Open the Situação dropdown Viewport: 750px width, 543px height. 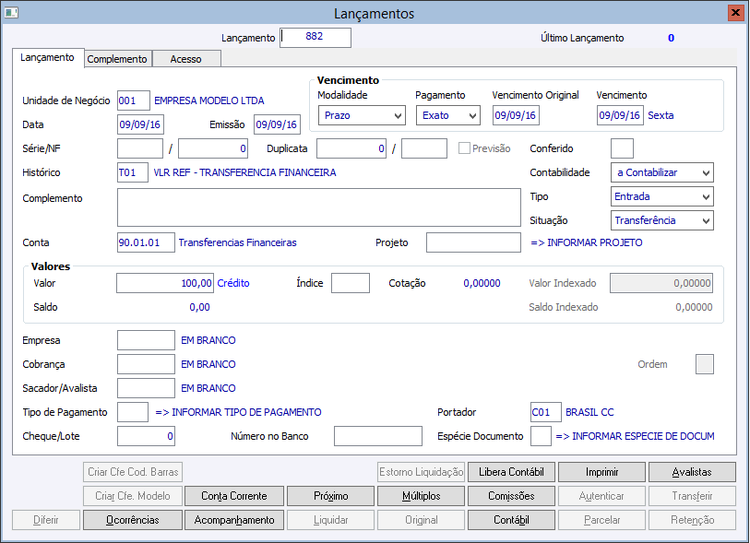[661, 220]
